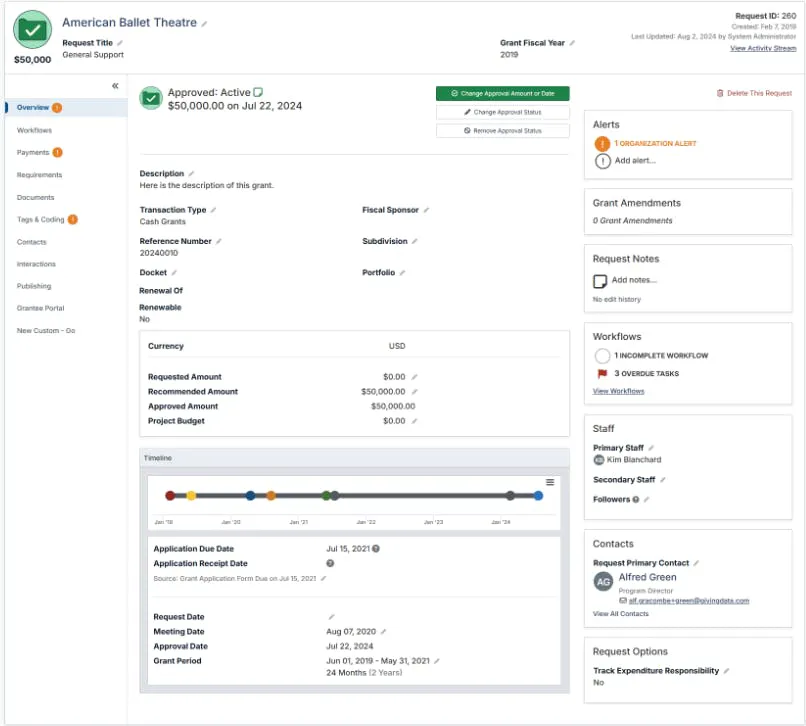Viewport: 806px width, 726px height.
Task: Edit the Request Primary Contact pencil
Action: coord(696,563)
